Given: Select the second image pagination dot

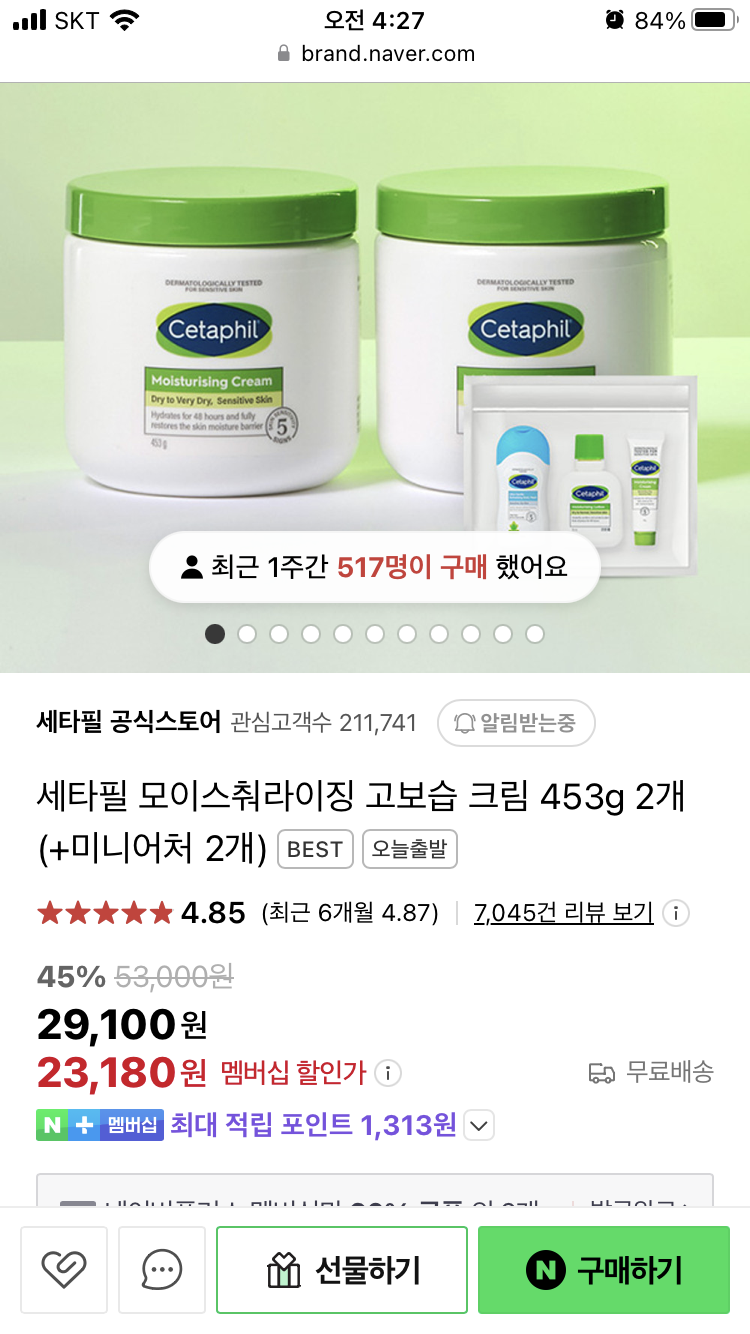Looking at the screenshot, I should point(247,634).
